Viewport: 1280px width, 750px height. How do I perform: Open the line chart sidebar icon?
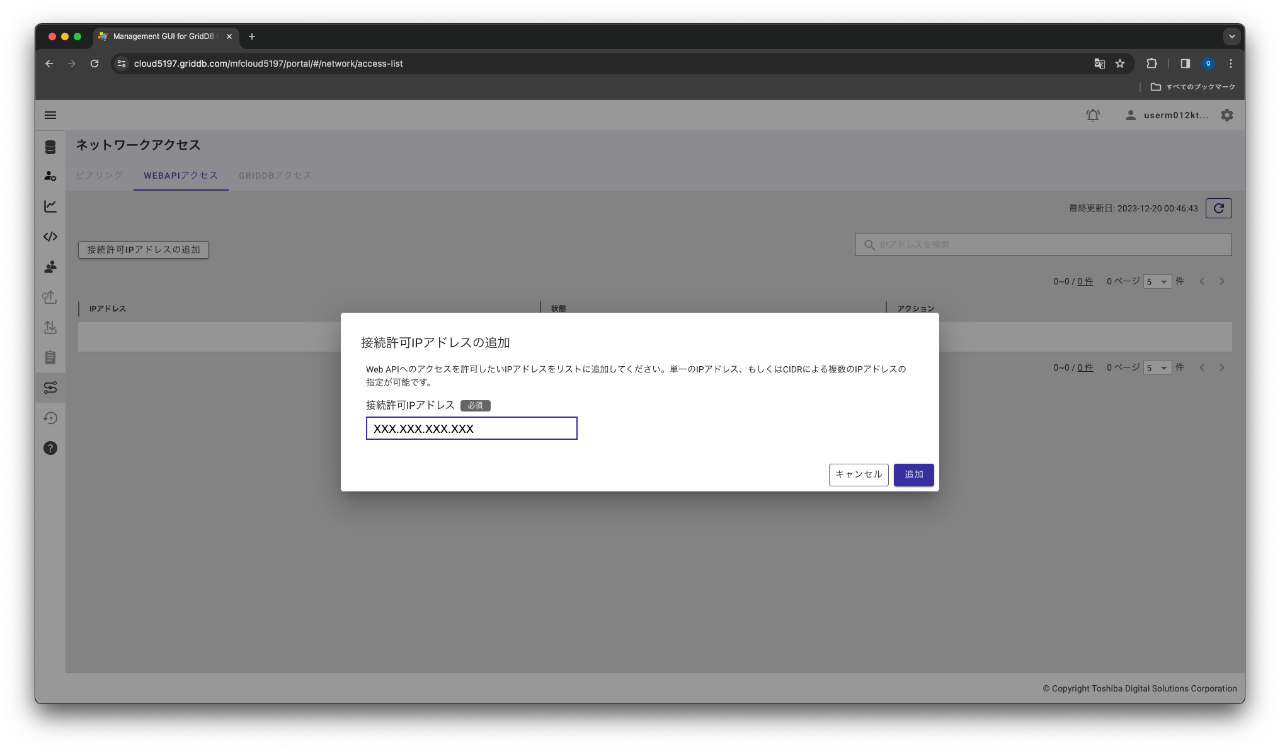(x=50, y=206)
